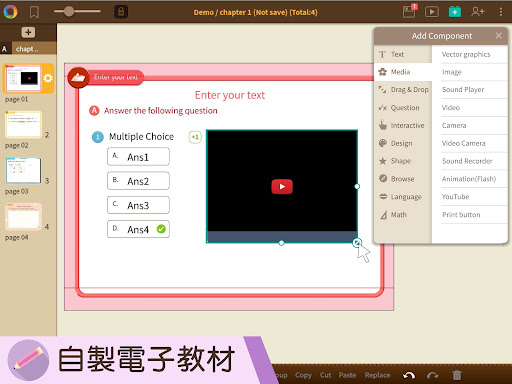Click the red chapter badge icon on slide
The width and height of the screenshot is (512, 384).
click(x=78, y=78)
